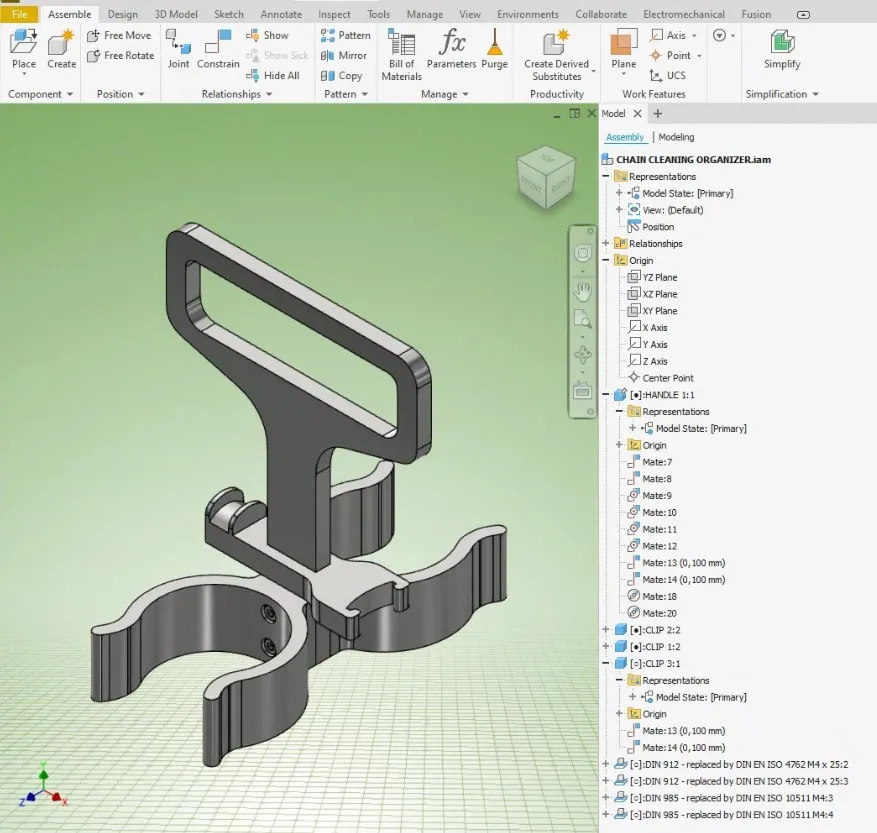
Task: Select the Create component tool
Action: click(62, 50)
